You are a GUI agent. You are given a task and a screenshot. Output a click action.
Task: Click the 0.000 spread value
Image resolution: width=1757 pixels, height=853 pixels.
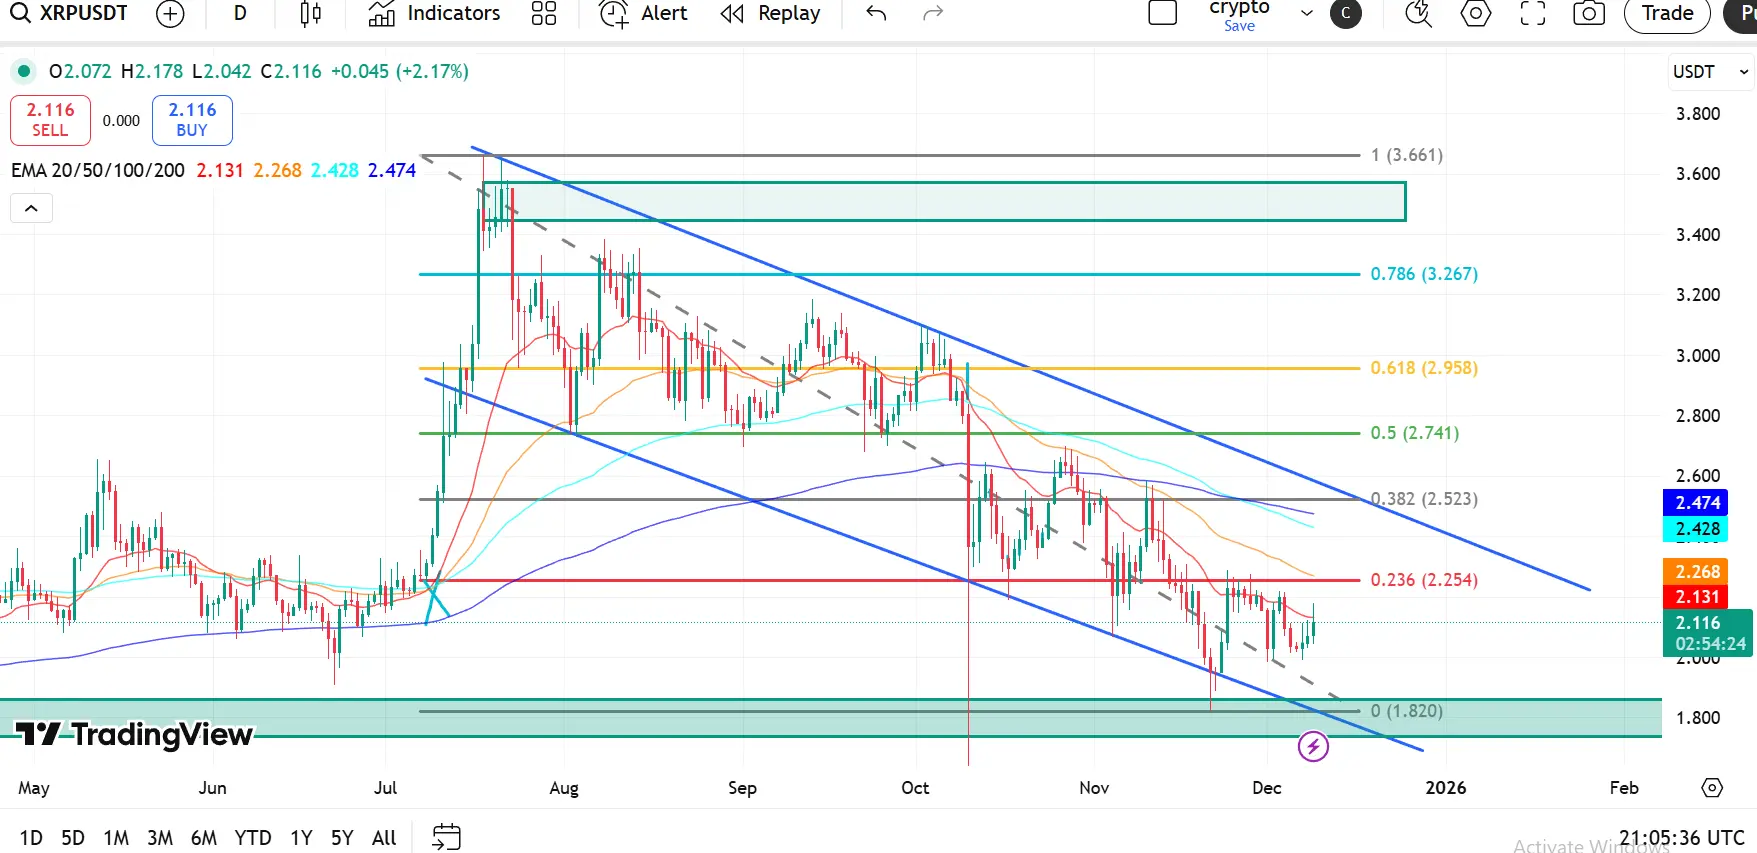pyautogui.click(x=121, y=121)
